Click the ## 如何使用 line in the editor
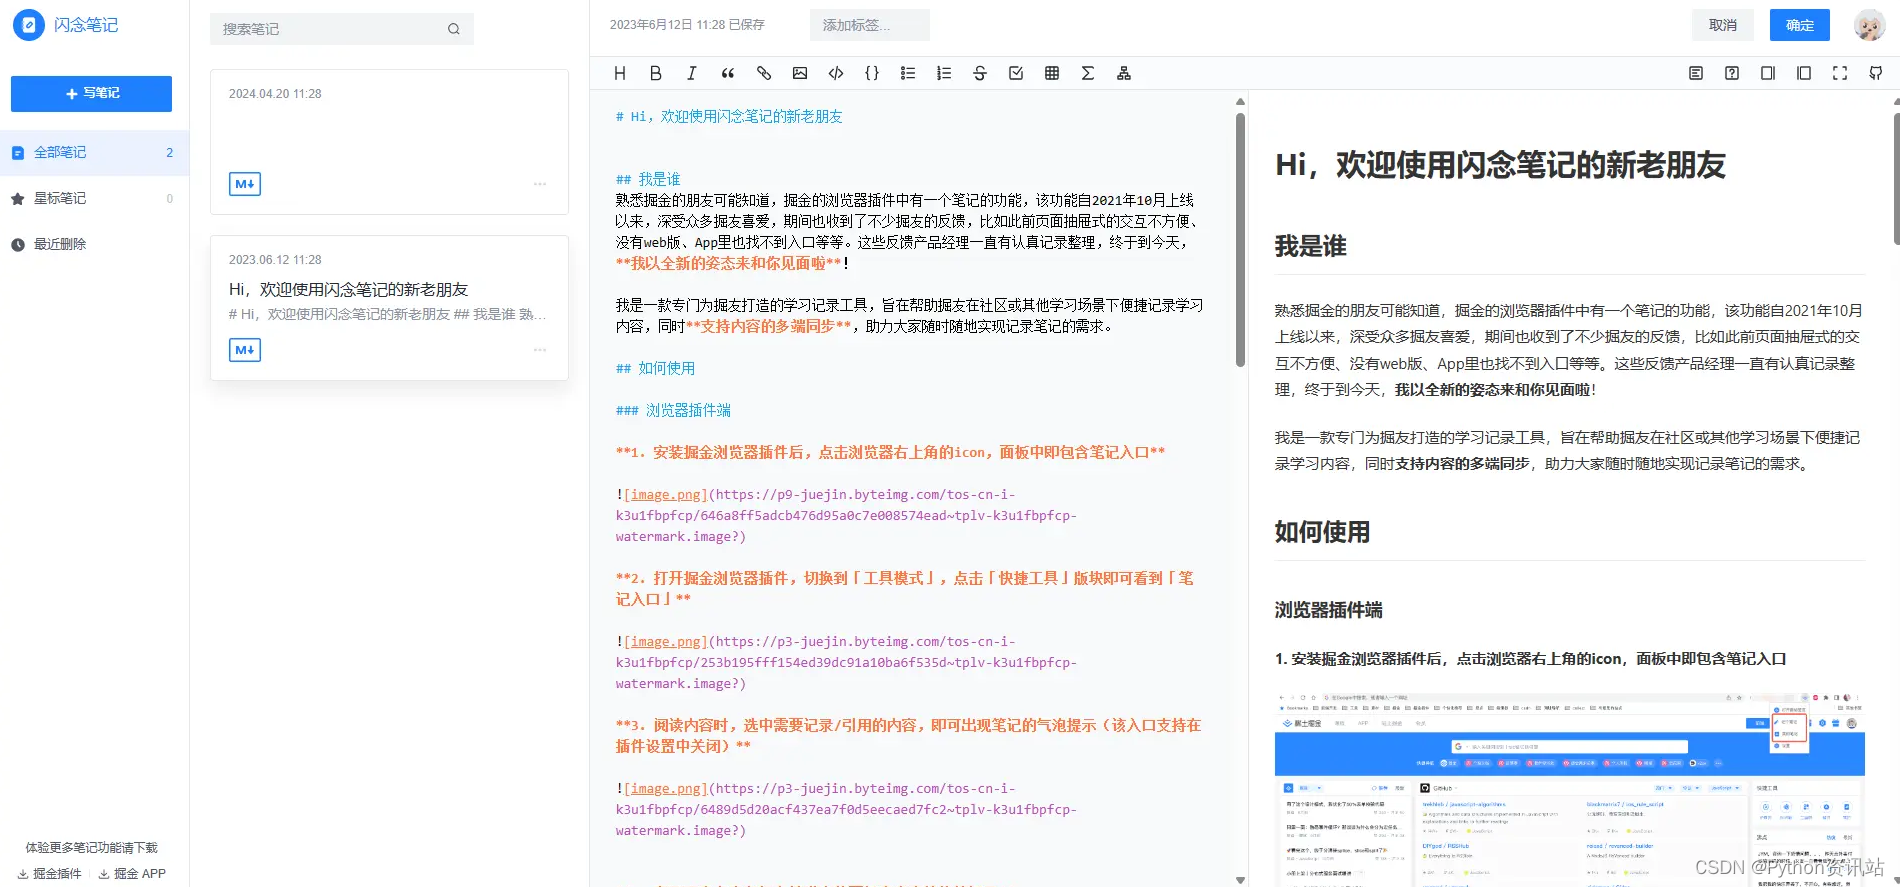The image size is (1900, 887). [x=655, y=368]
